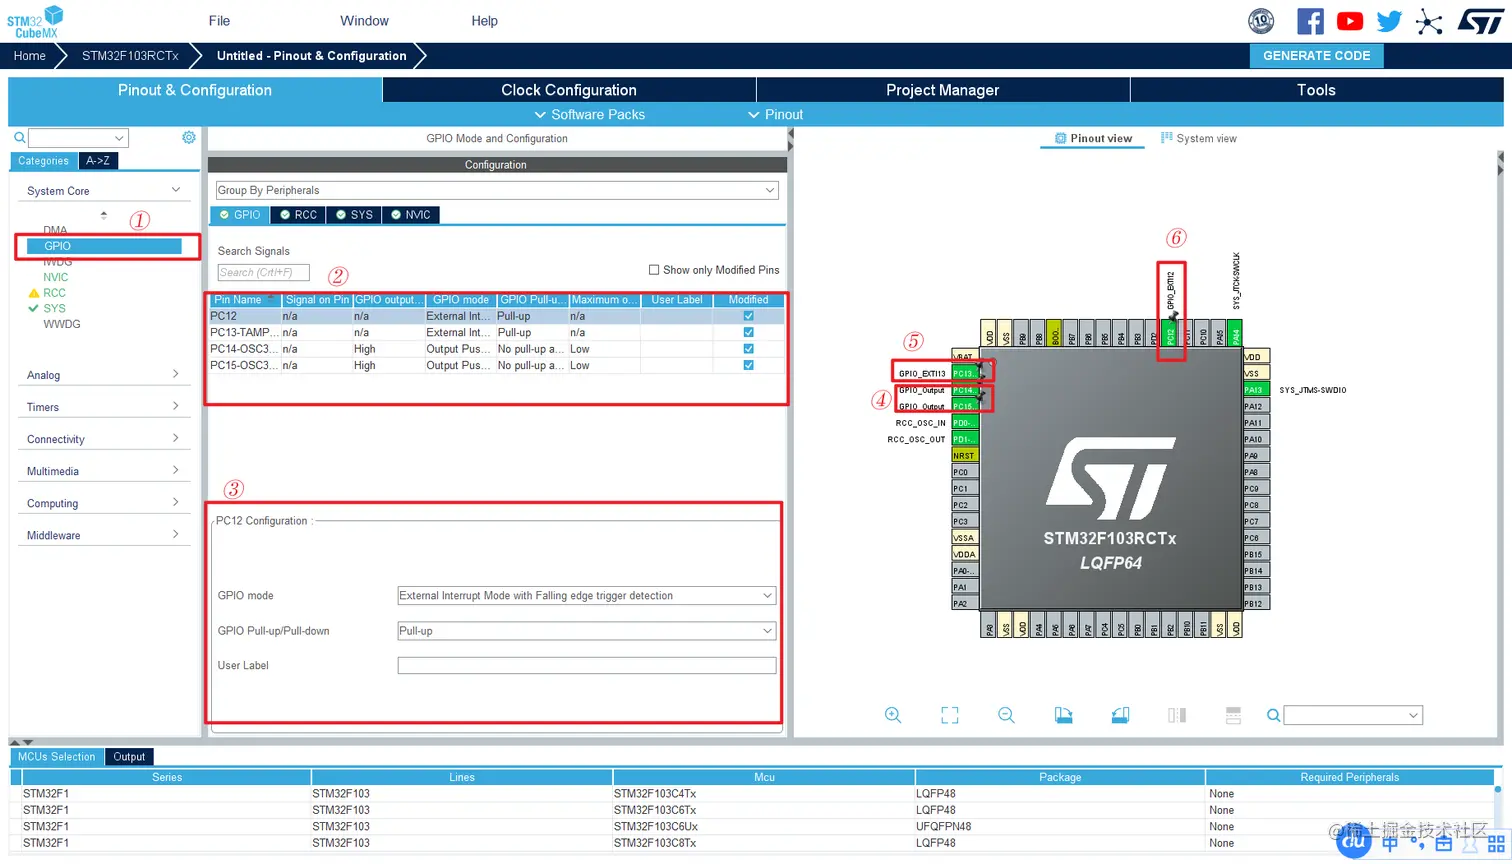
Task: Flip the chip view horizontally
Action: 1177,715
